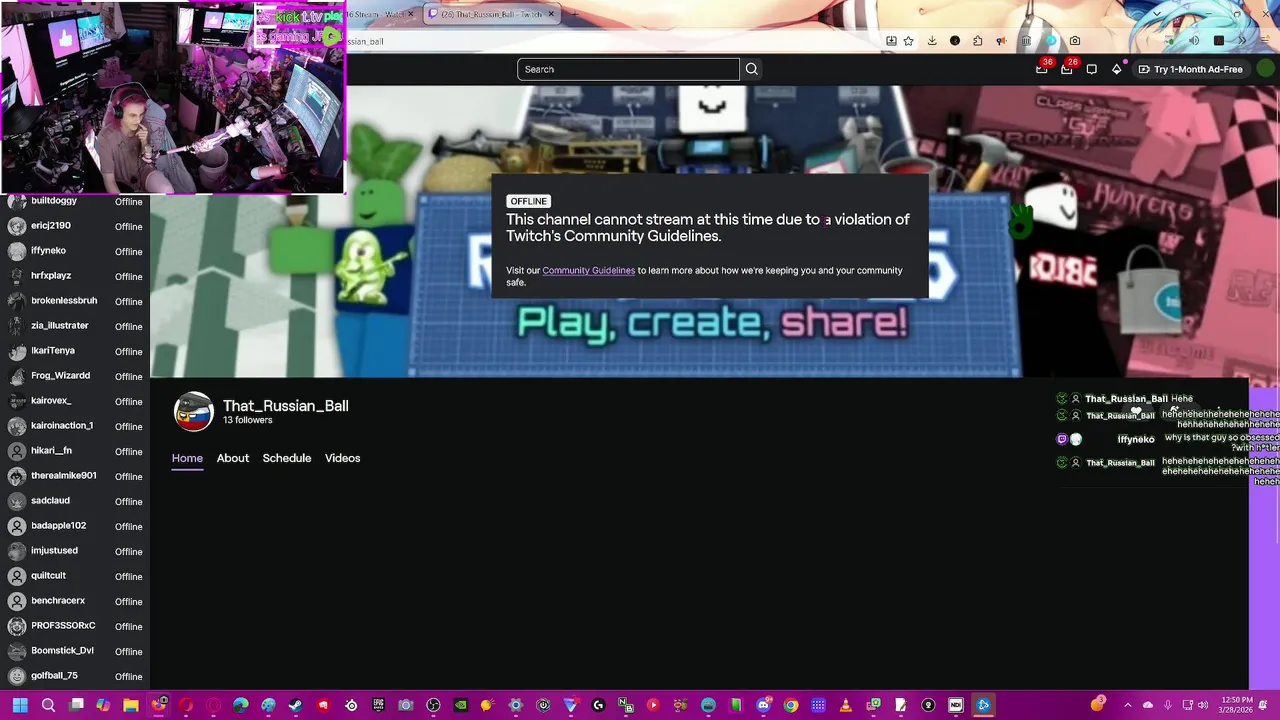1280x720 pixels.
Task: Open sadclaud channel in sidebar
Action: click(x=75, y=501)
